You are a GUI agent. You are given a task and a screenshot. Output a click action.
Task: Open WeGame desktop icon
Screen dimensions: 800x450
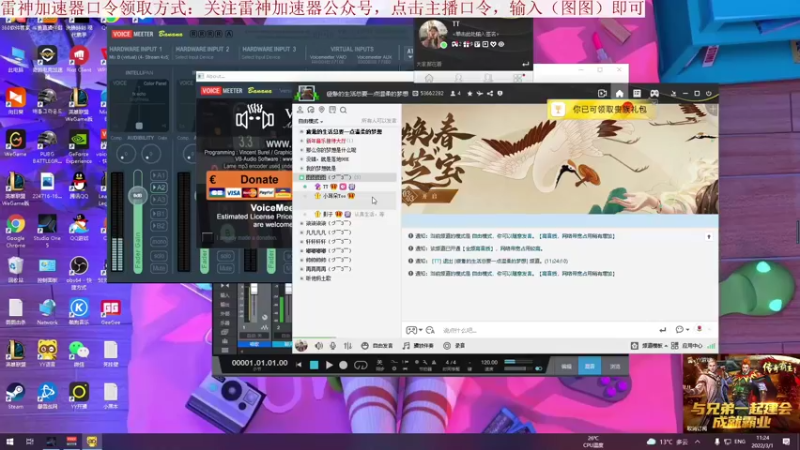15,143
